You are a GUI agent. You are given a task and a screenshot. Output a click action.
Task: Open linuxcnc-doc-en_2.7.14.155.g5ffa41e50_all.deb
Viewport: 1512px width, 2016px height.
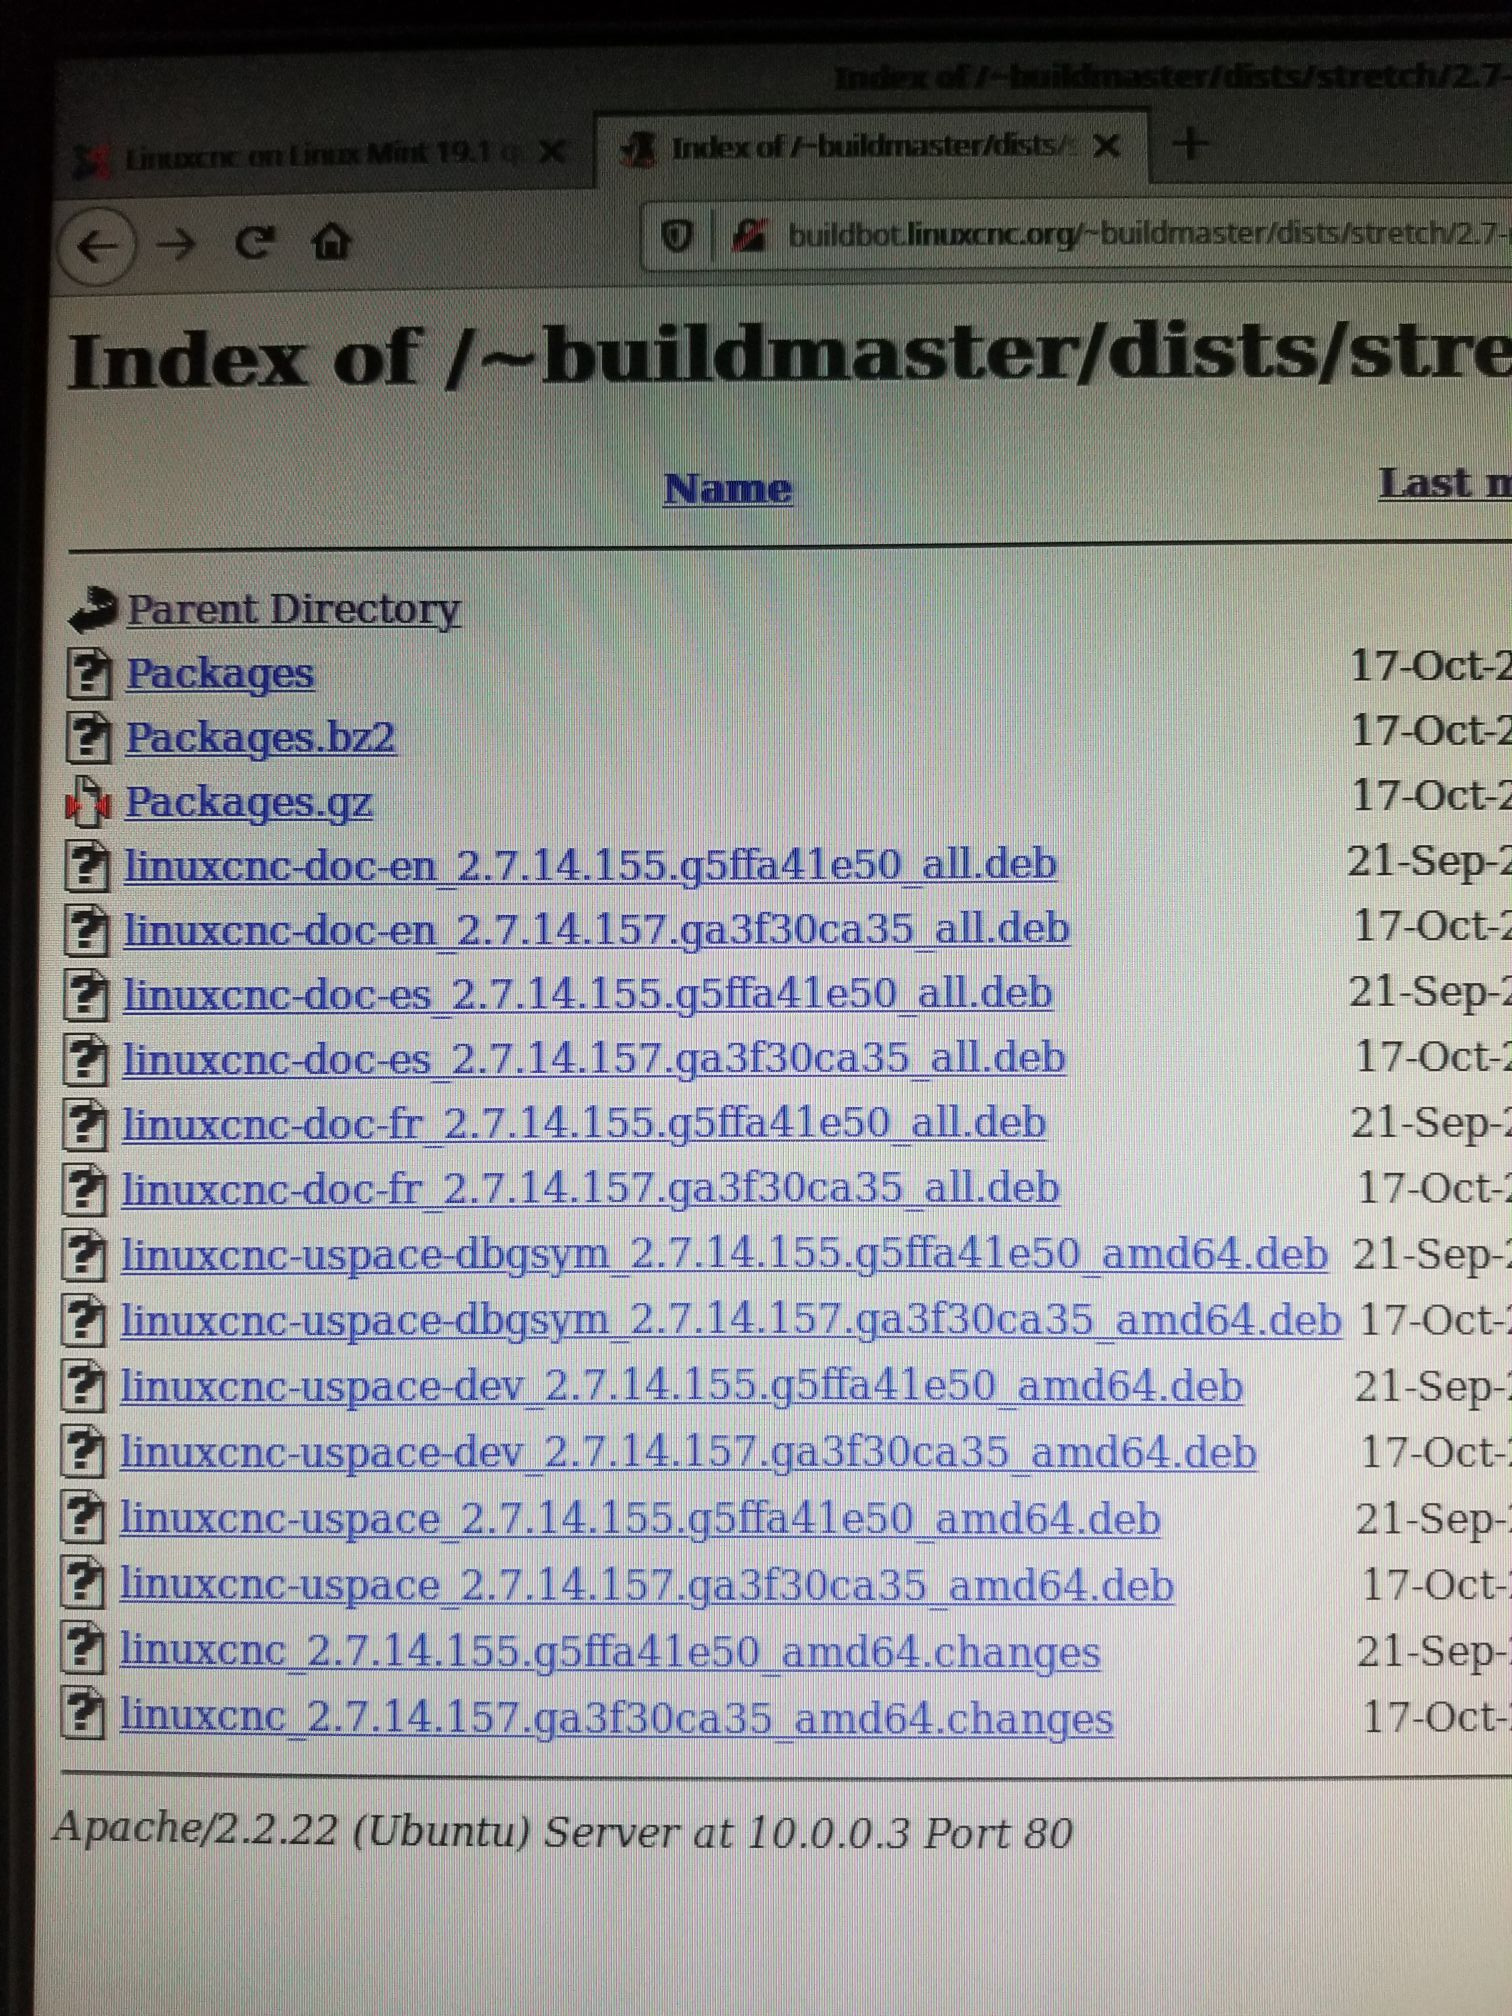(590, 864)
